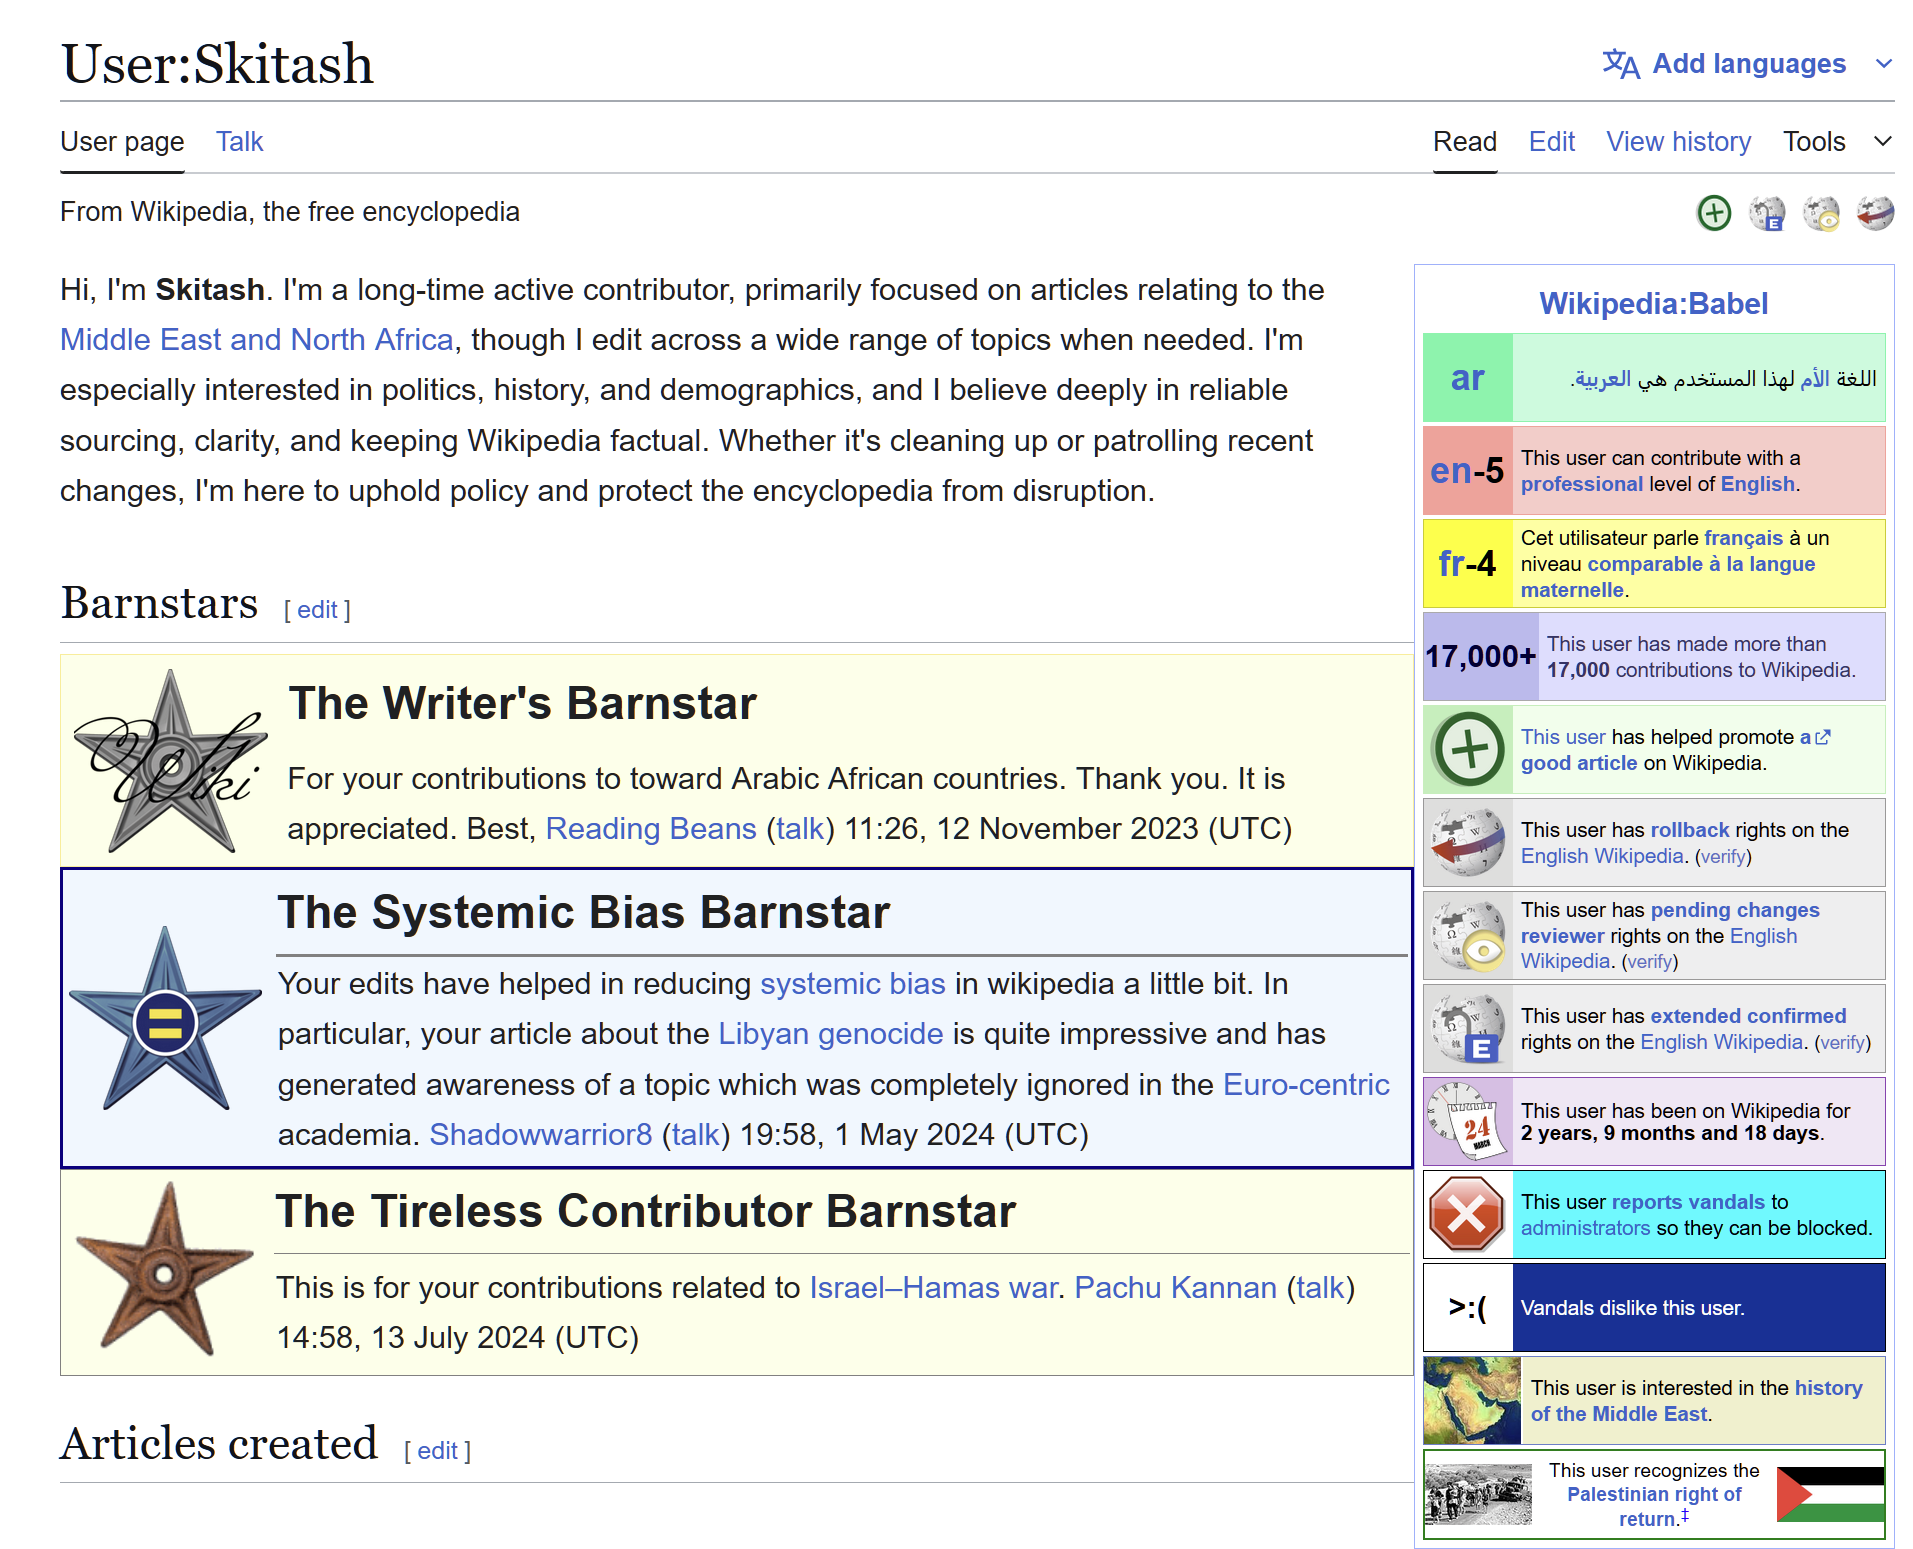Click the 'en' in en-5 language link

pos(1450,471)
